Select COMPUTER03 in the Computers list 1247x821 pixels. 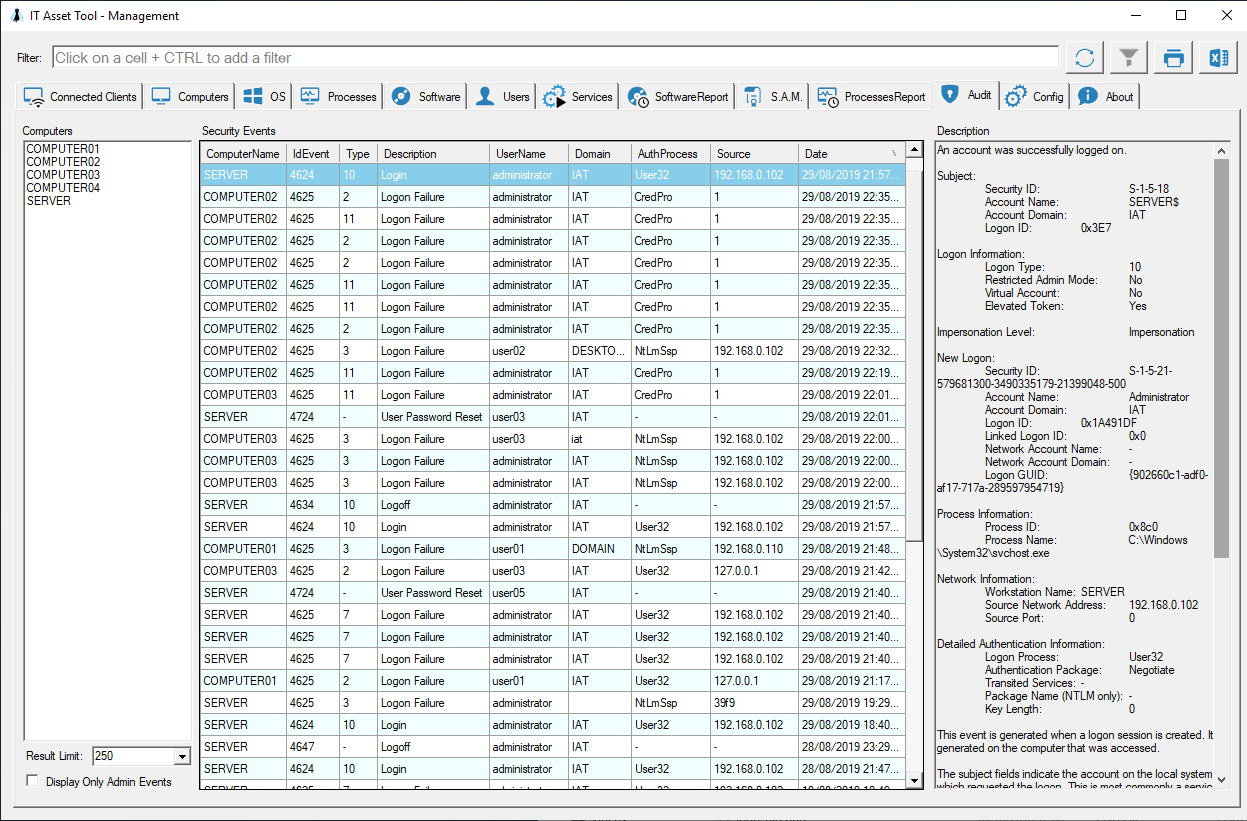point(63,175)
